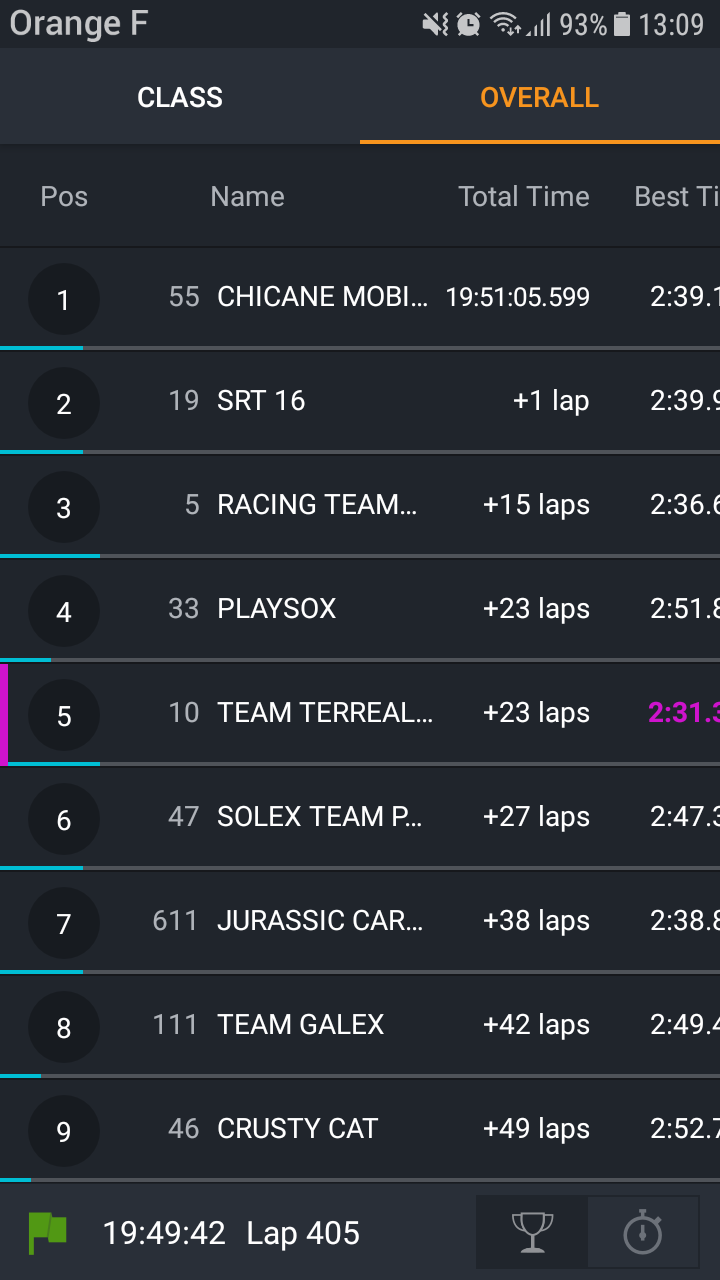The width and height of the screenshot is (720, 1280).
Task: Click the Name column header
Action: coord(247,196)
